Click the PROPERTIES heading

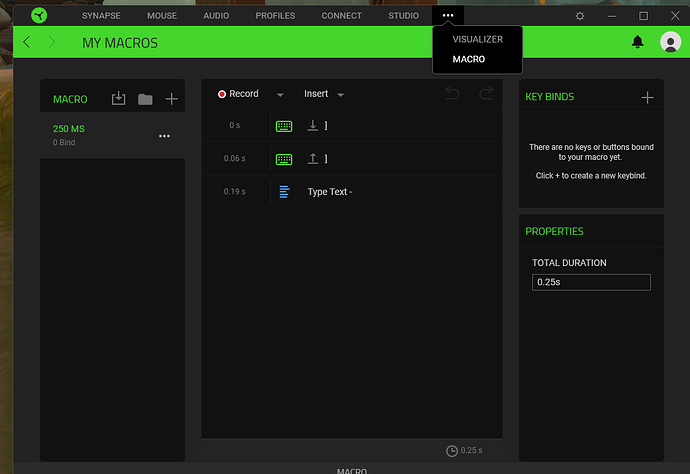[x=554, y=231]
